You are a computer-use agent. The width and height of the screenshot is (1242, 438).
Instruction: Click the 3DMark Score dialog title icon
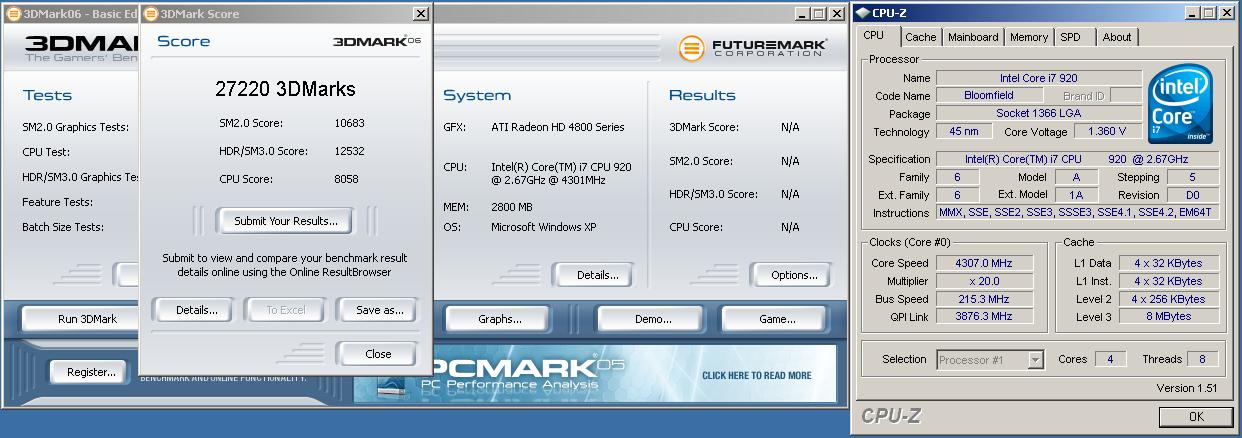click(151, 14)
